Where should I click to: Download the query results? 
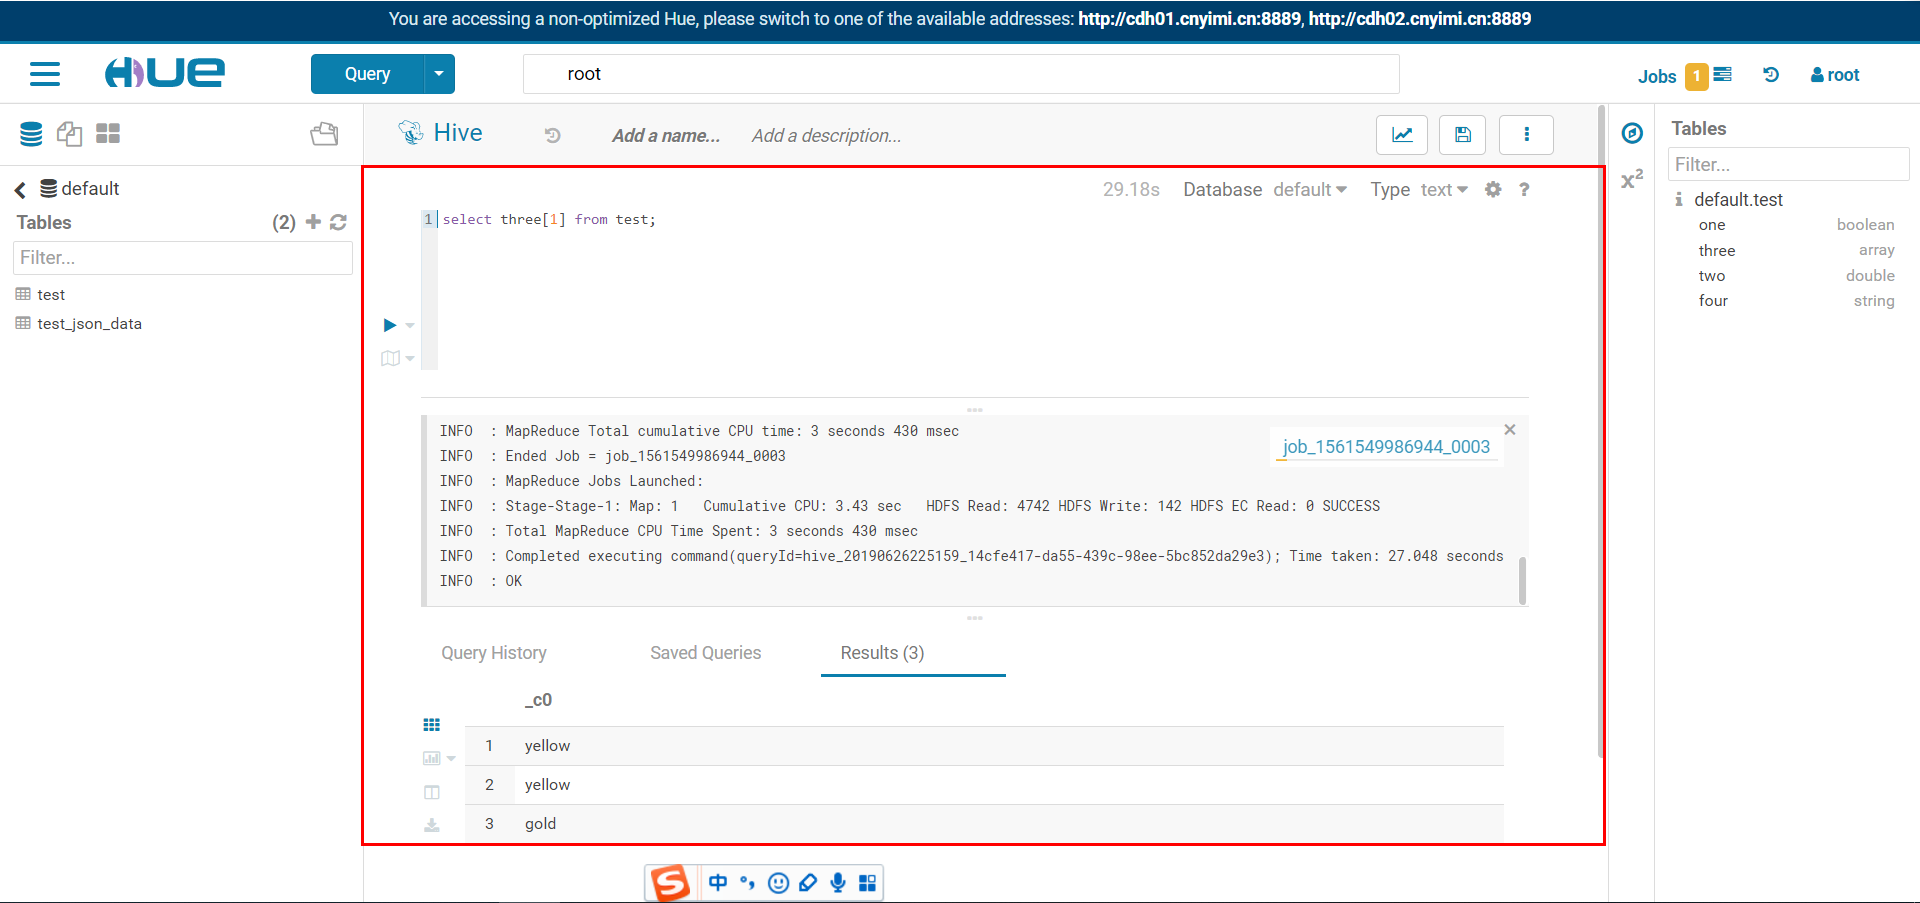pos(432,824)
